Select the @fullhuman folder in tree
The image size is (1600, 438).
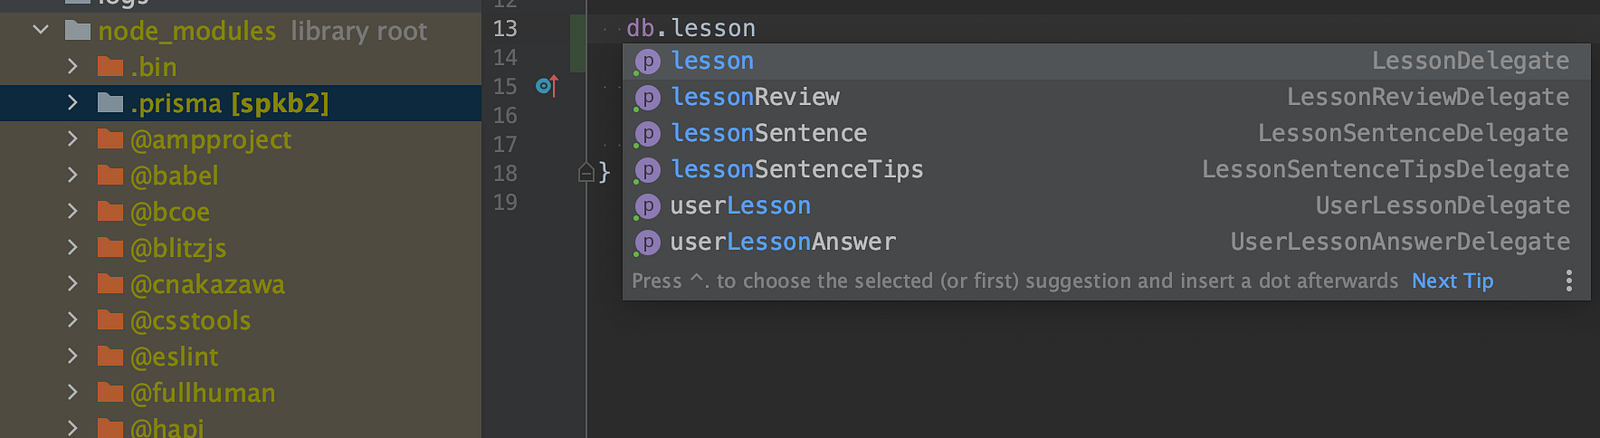[202, 393]
